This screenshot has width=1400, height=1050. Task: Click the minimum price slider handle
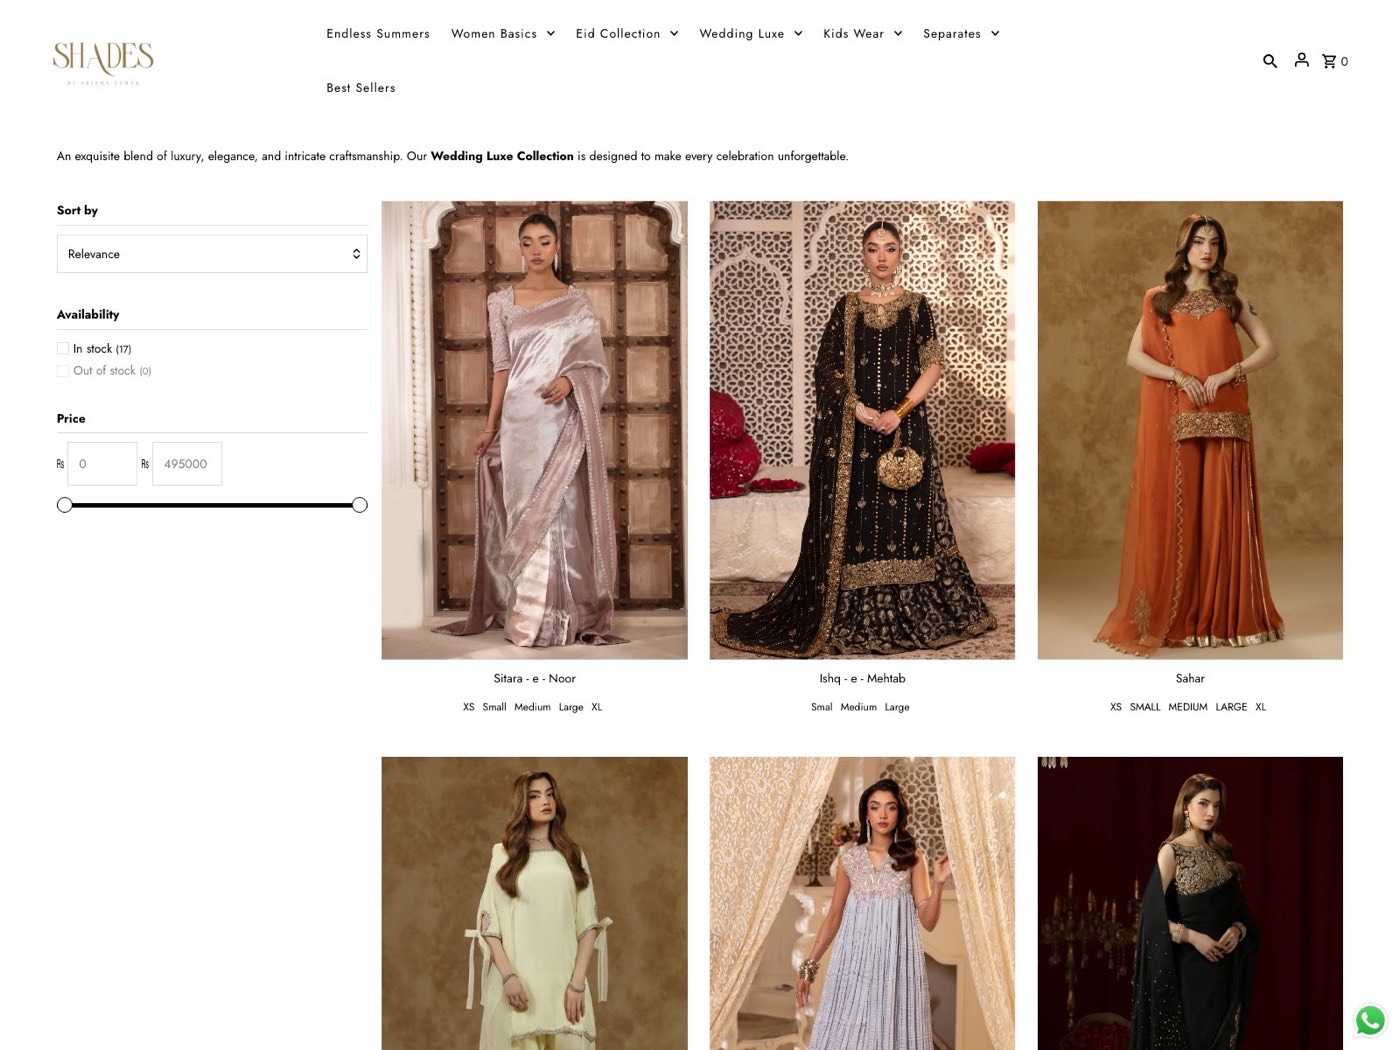click(65, 505)
